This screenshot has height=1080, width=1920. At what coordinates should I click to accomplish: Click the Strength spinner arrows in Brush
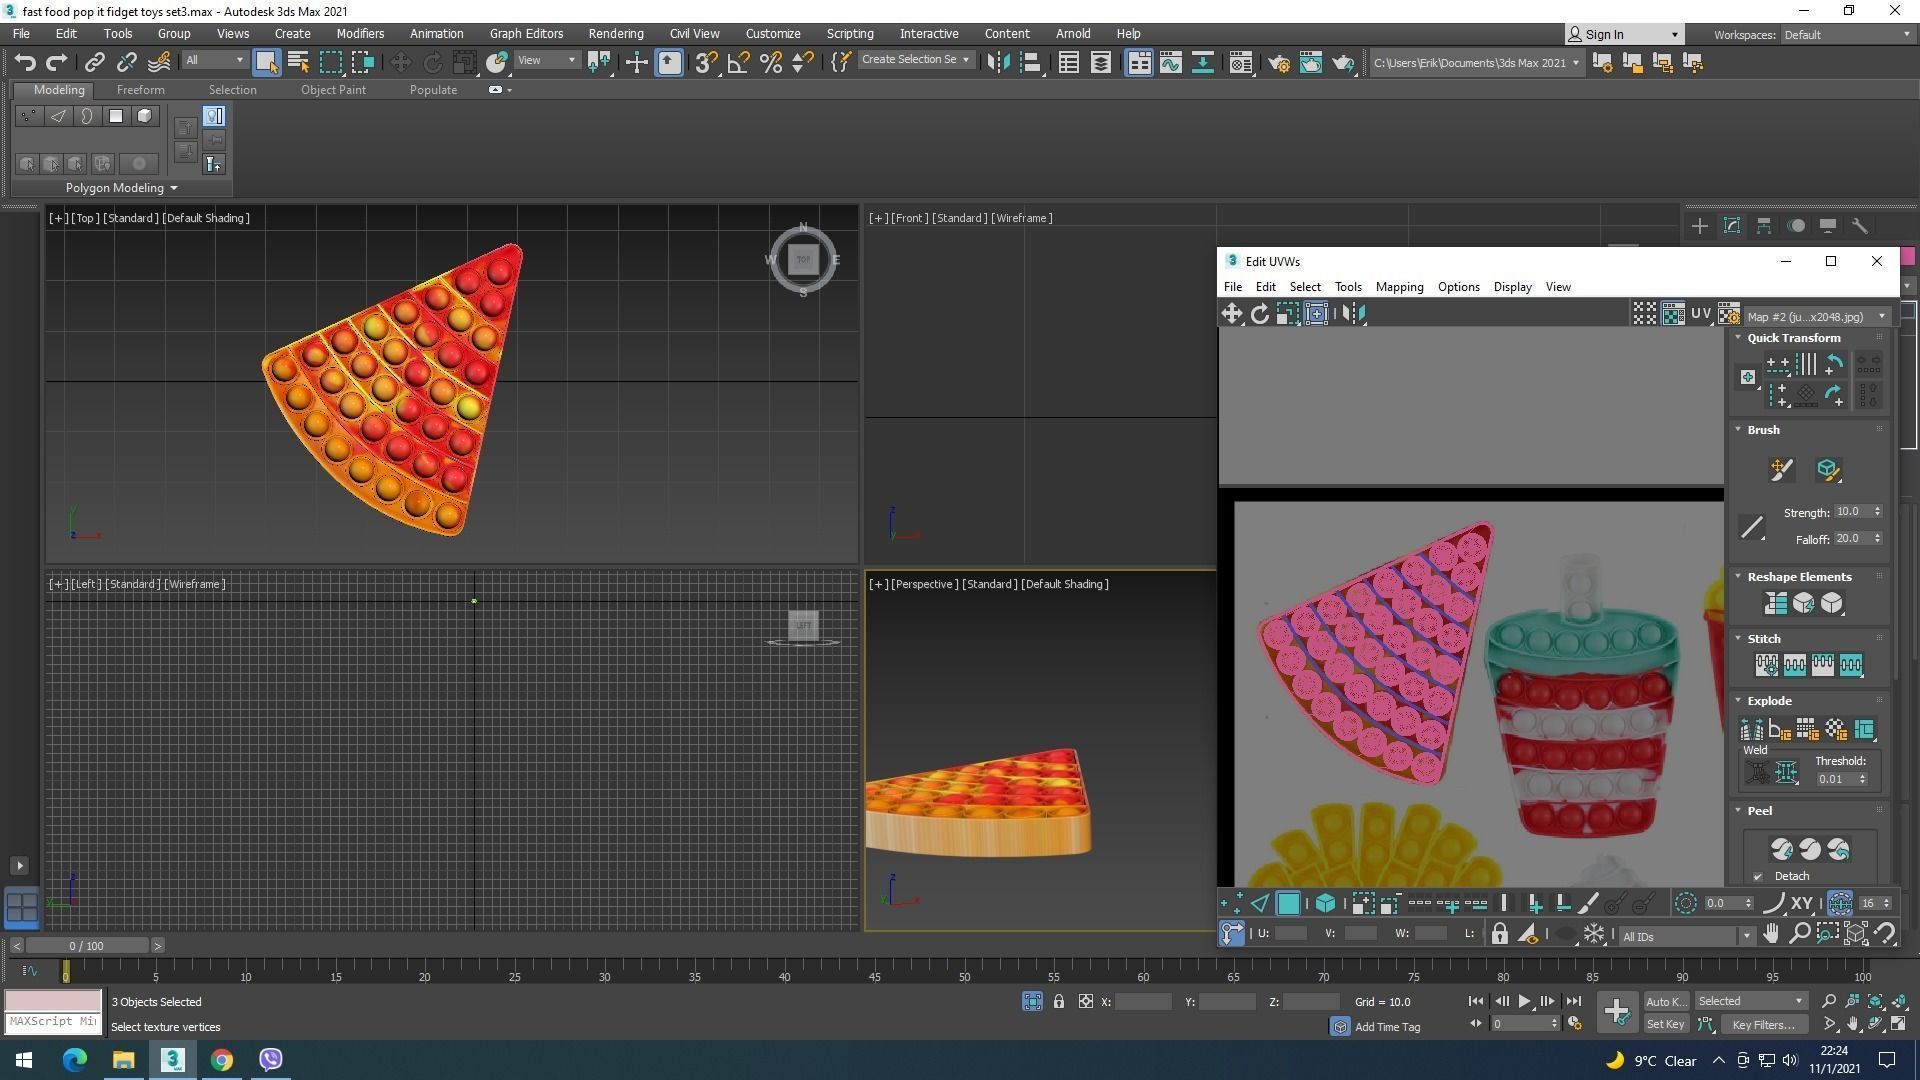pyautogui.click(x=1877, y=512)
